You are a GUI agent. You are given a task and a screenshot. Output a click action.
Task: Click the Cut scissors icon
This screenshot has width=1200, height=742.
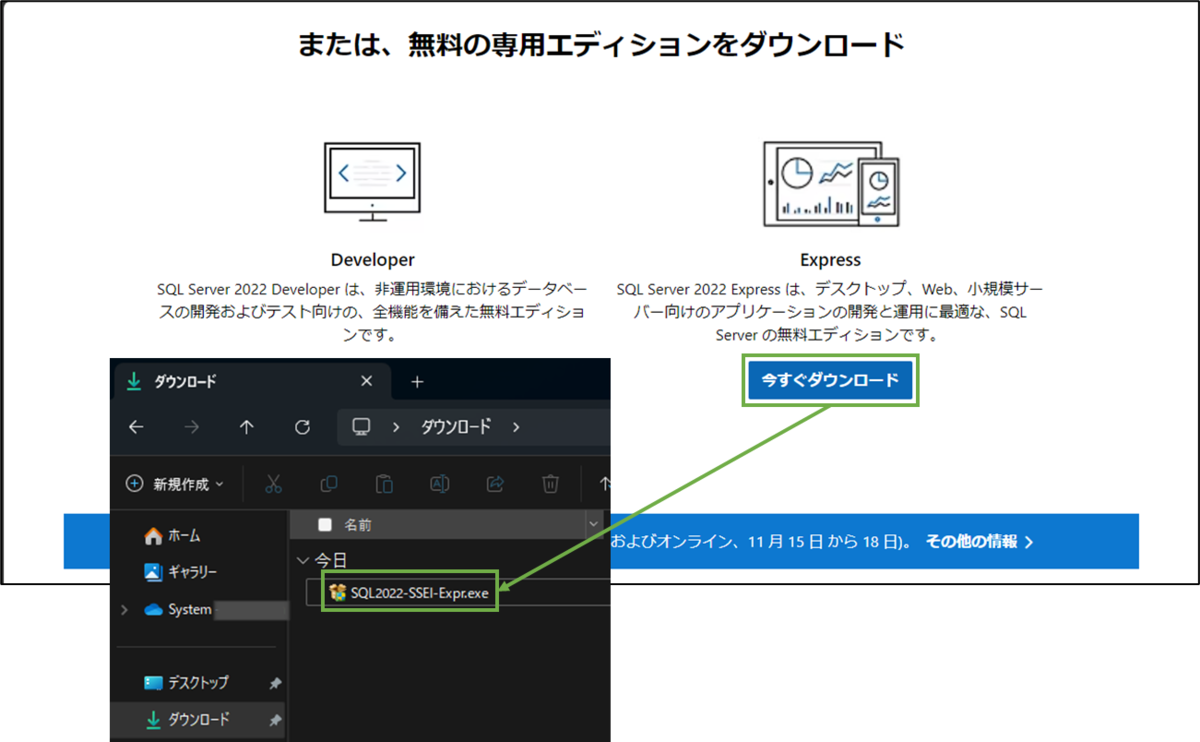273,484
